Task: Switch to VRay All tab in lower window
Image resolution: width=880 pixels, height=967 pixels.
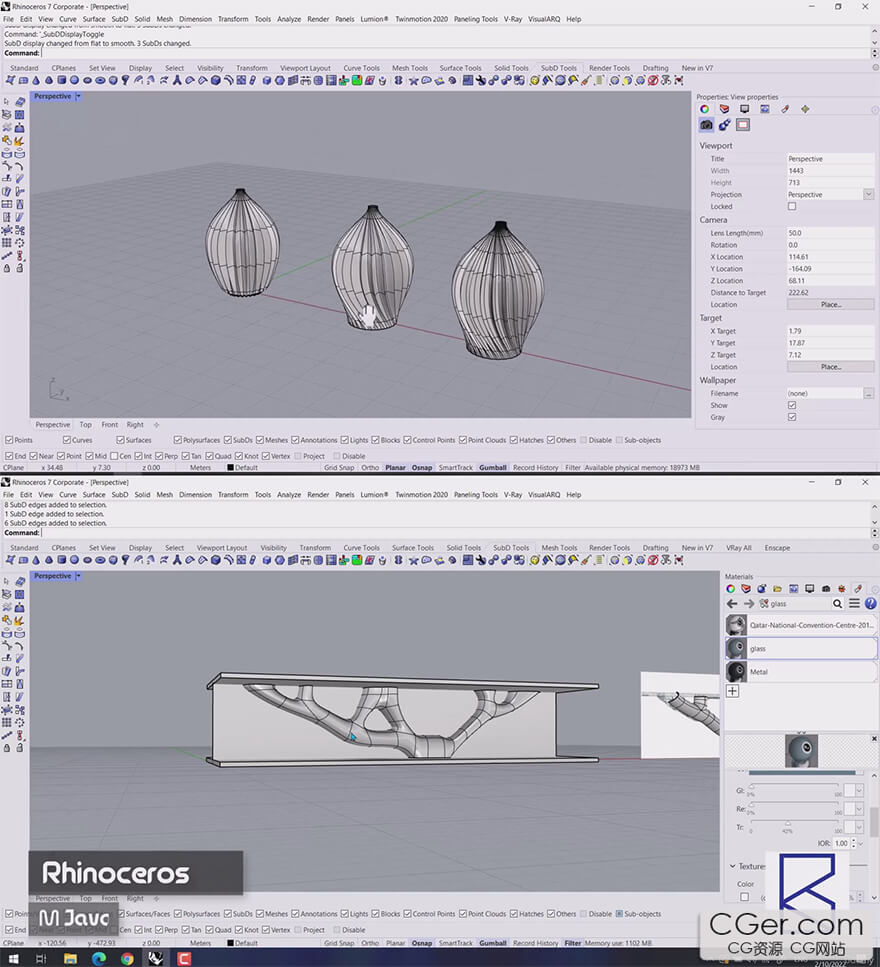Action: 739,548
